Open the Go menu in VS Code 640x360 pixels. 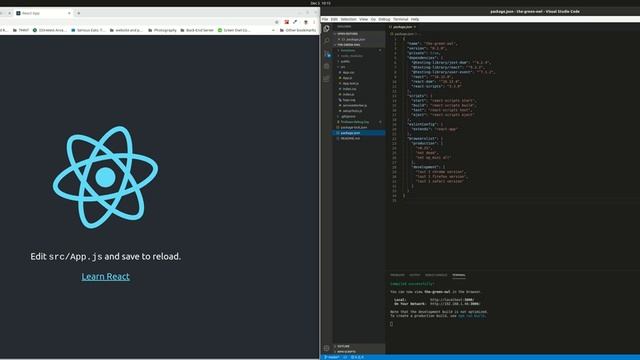click(373, 19)
